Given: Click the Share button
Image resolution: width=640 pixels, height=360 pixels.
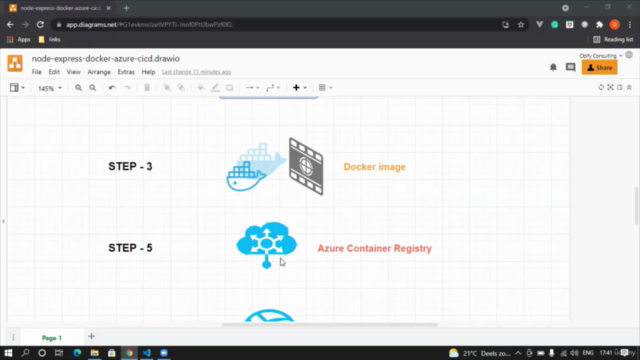Looking at the screenshot, I should tap(599, 68).
